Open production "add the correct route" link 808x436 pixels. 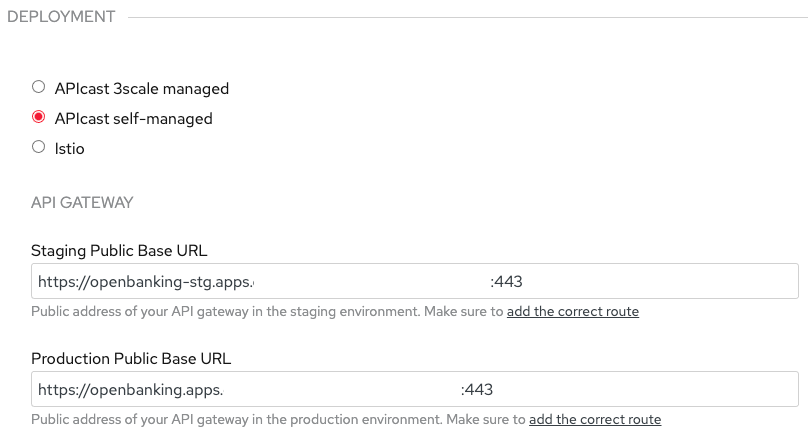(x=594, y=420)
